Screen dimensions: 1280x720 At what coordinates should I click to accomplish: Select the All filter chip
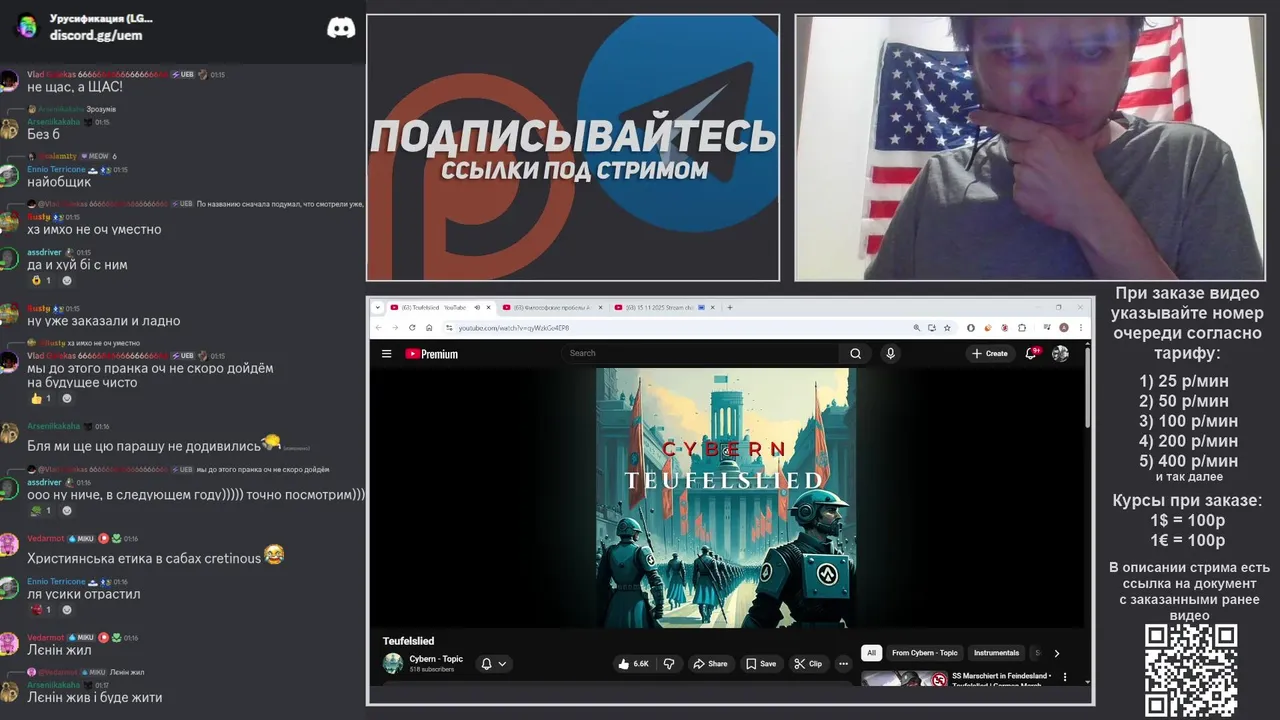coord(871,653)
